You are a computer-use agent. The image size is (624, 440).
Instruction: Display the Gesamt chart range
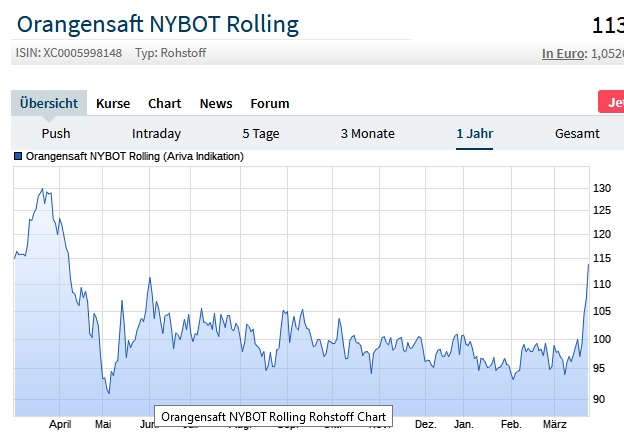click(577, 133)
